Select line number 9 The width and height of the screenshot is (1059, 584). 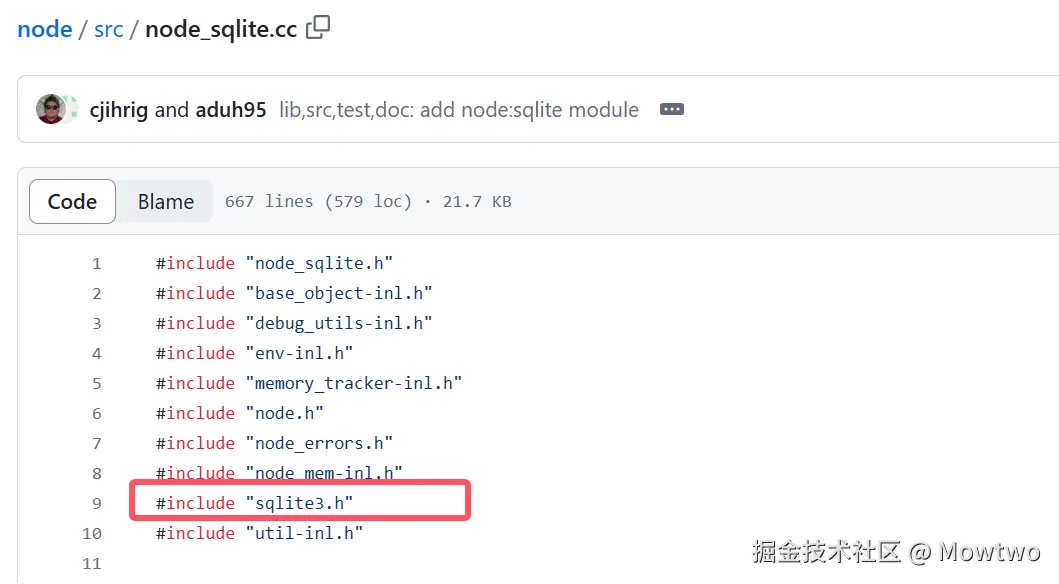pos(96,503)
